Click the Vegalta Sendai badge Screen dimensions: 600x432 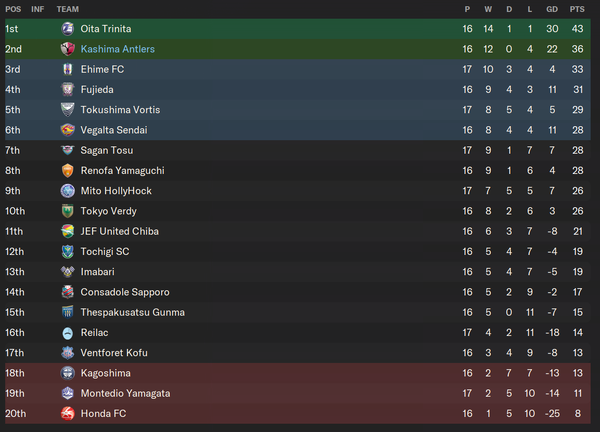pyautogui.click(x=68, y=130)
